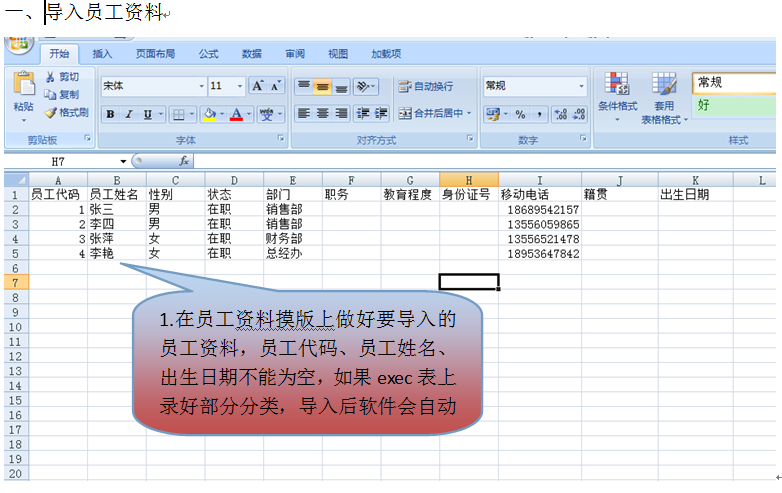The height and width of the screenshot is (493, 782).
Task: Decrease indent in cell
Action: [x=363, y=114]
